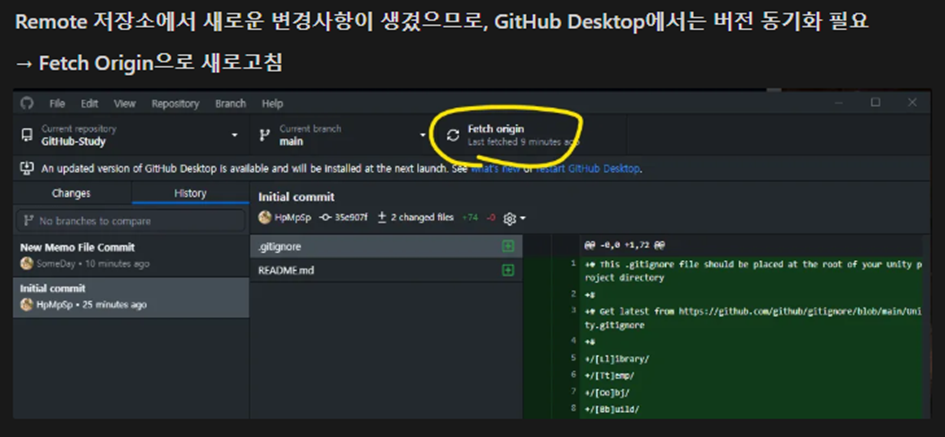Switch to the Changes tab

(71, 193)
